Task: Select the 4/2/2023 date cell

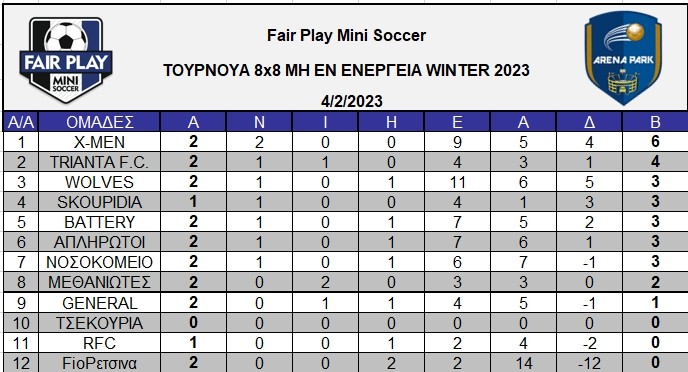Action: 351,101
